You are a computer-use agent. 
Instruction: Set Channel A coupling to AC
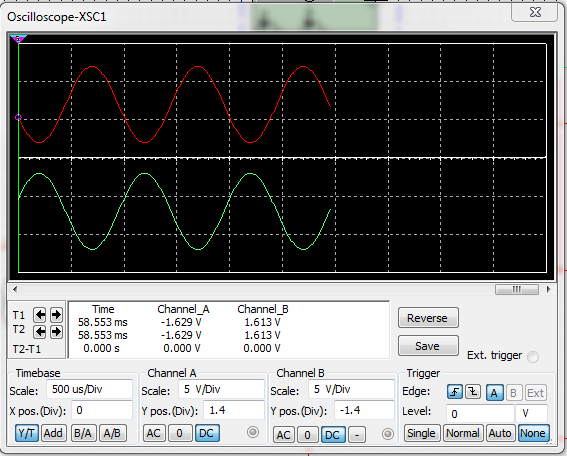[153, 433]
